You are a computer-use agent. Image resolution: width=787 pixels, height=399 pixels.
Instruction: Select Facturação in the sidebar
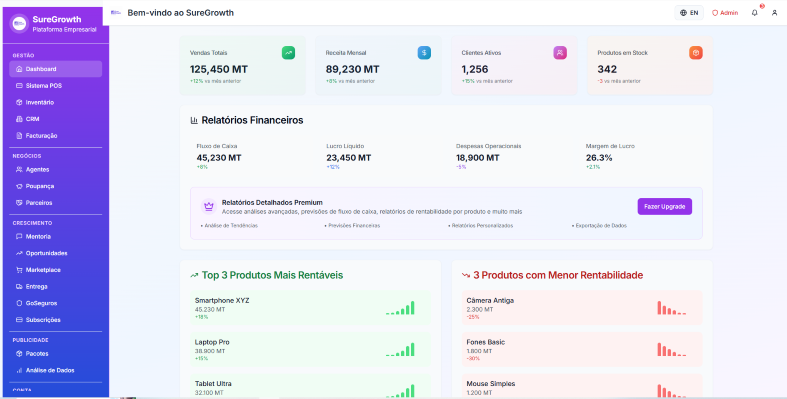55,136
